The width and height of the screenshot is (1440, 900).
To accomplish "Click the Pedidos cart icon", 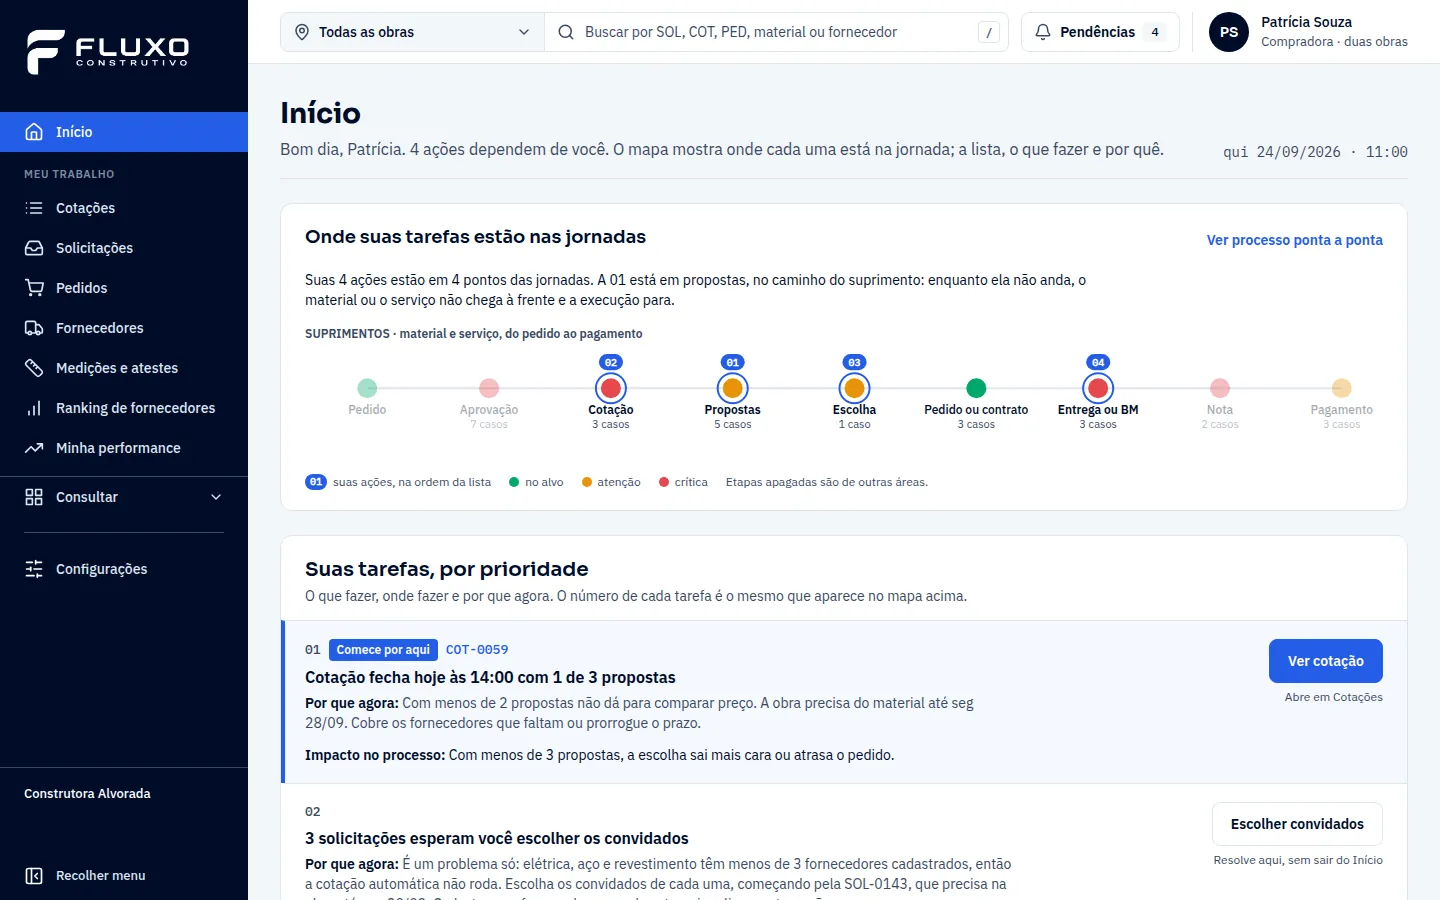I will pos(34,288).
